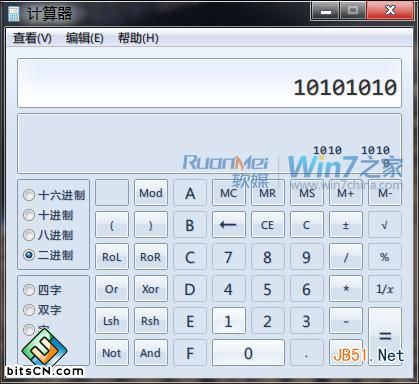Click the digit 0 key
Screen dimensions: 419x384
248,353
